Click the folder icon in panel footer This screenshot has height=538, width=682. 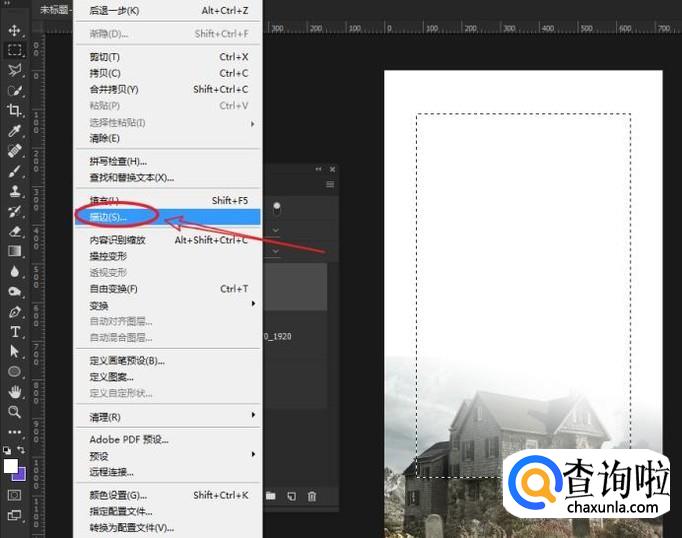(271, 496)
